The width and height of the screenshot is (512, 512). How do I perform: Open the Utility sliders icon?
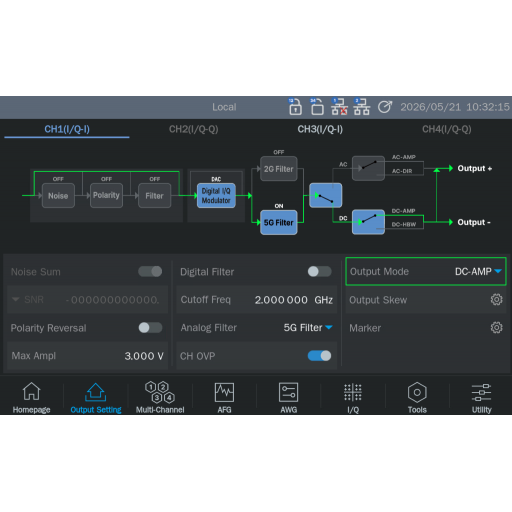click(481, 397)
